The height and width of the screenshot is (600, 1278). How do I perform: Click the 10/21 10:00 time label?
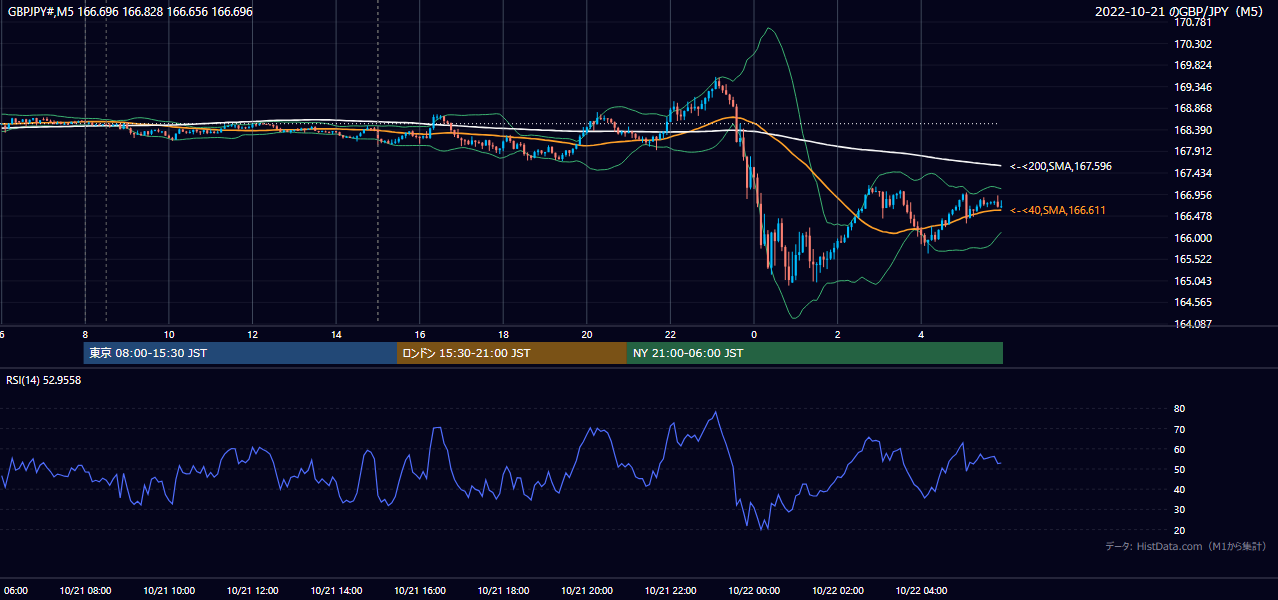click(x=169, y=591)
